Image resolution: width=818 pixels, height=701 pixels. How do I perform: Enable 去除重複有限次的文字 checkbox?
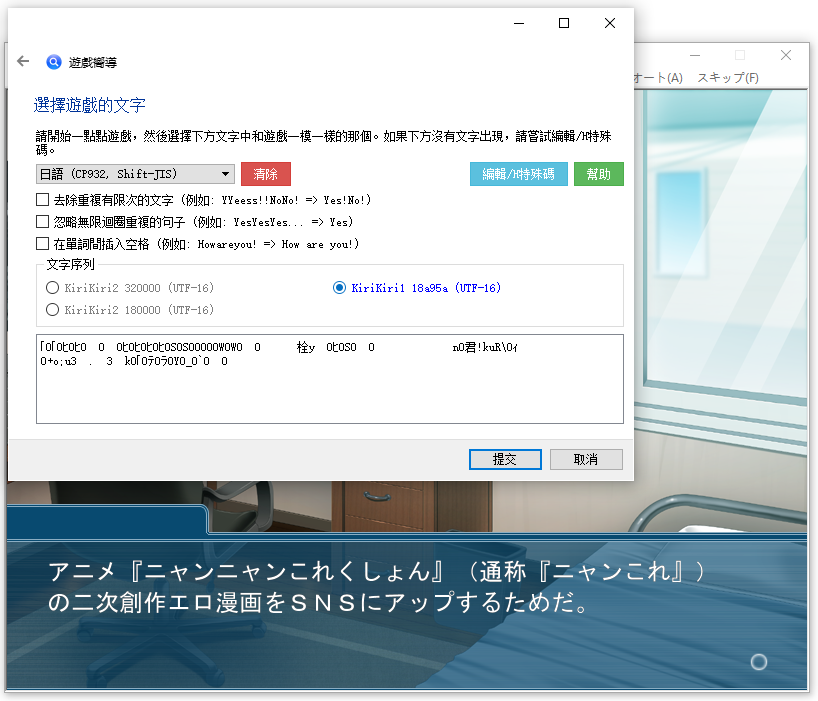point(42,200)
